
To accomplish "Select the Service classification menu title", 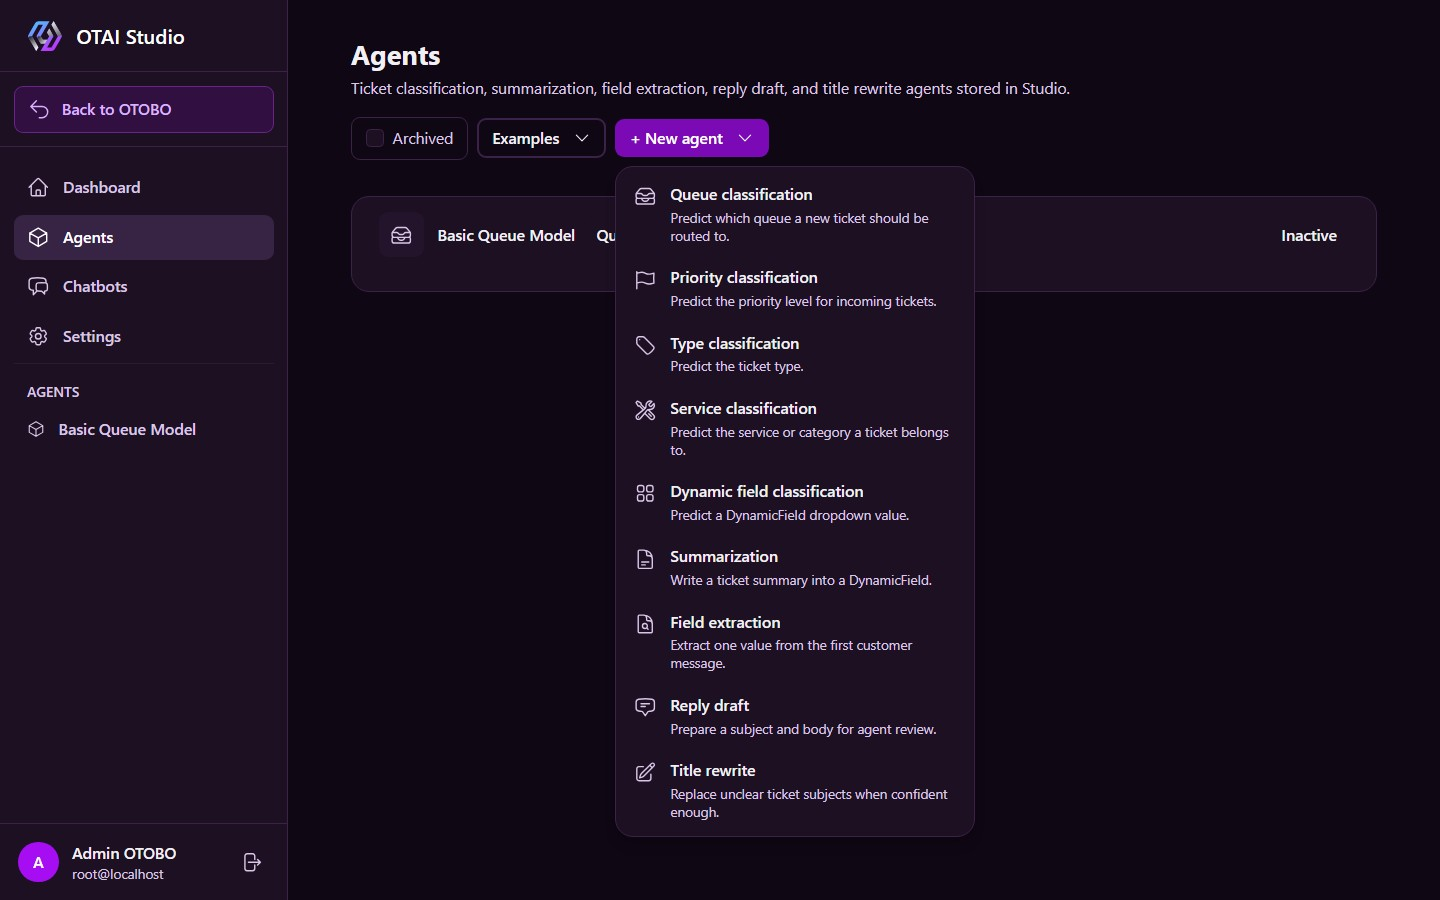I will (743, 408).
